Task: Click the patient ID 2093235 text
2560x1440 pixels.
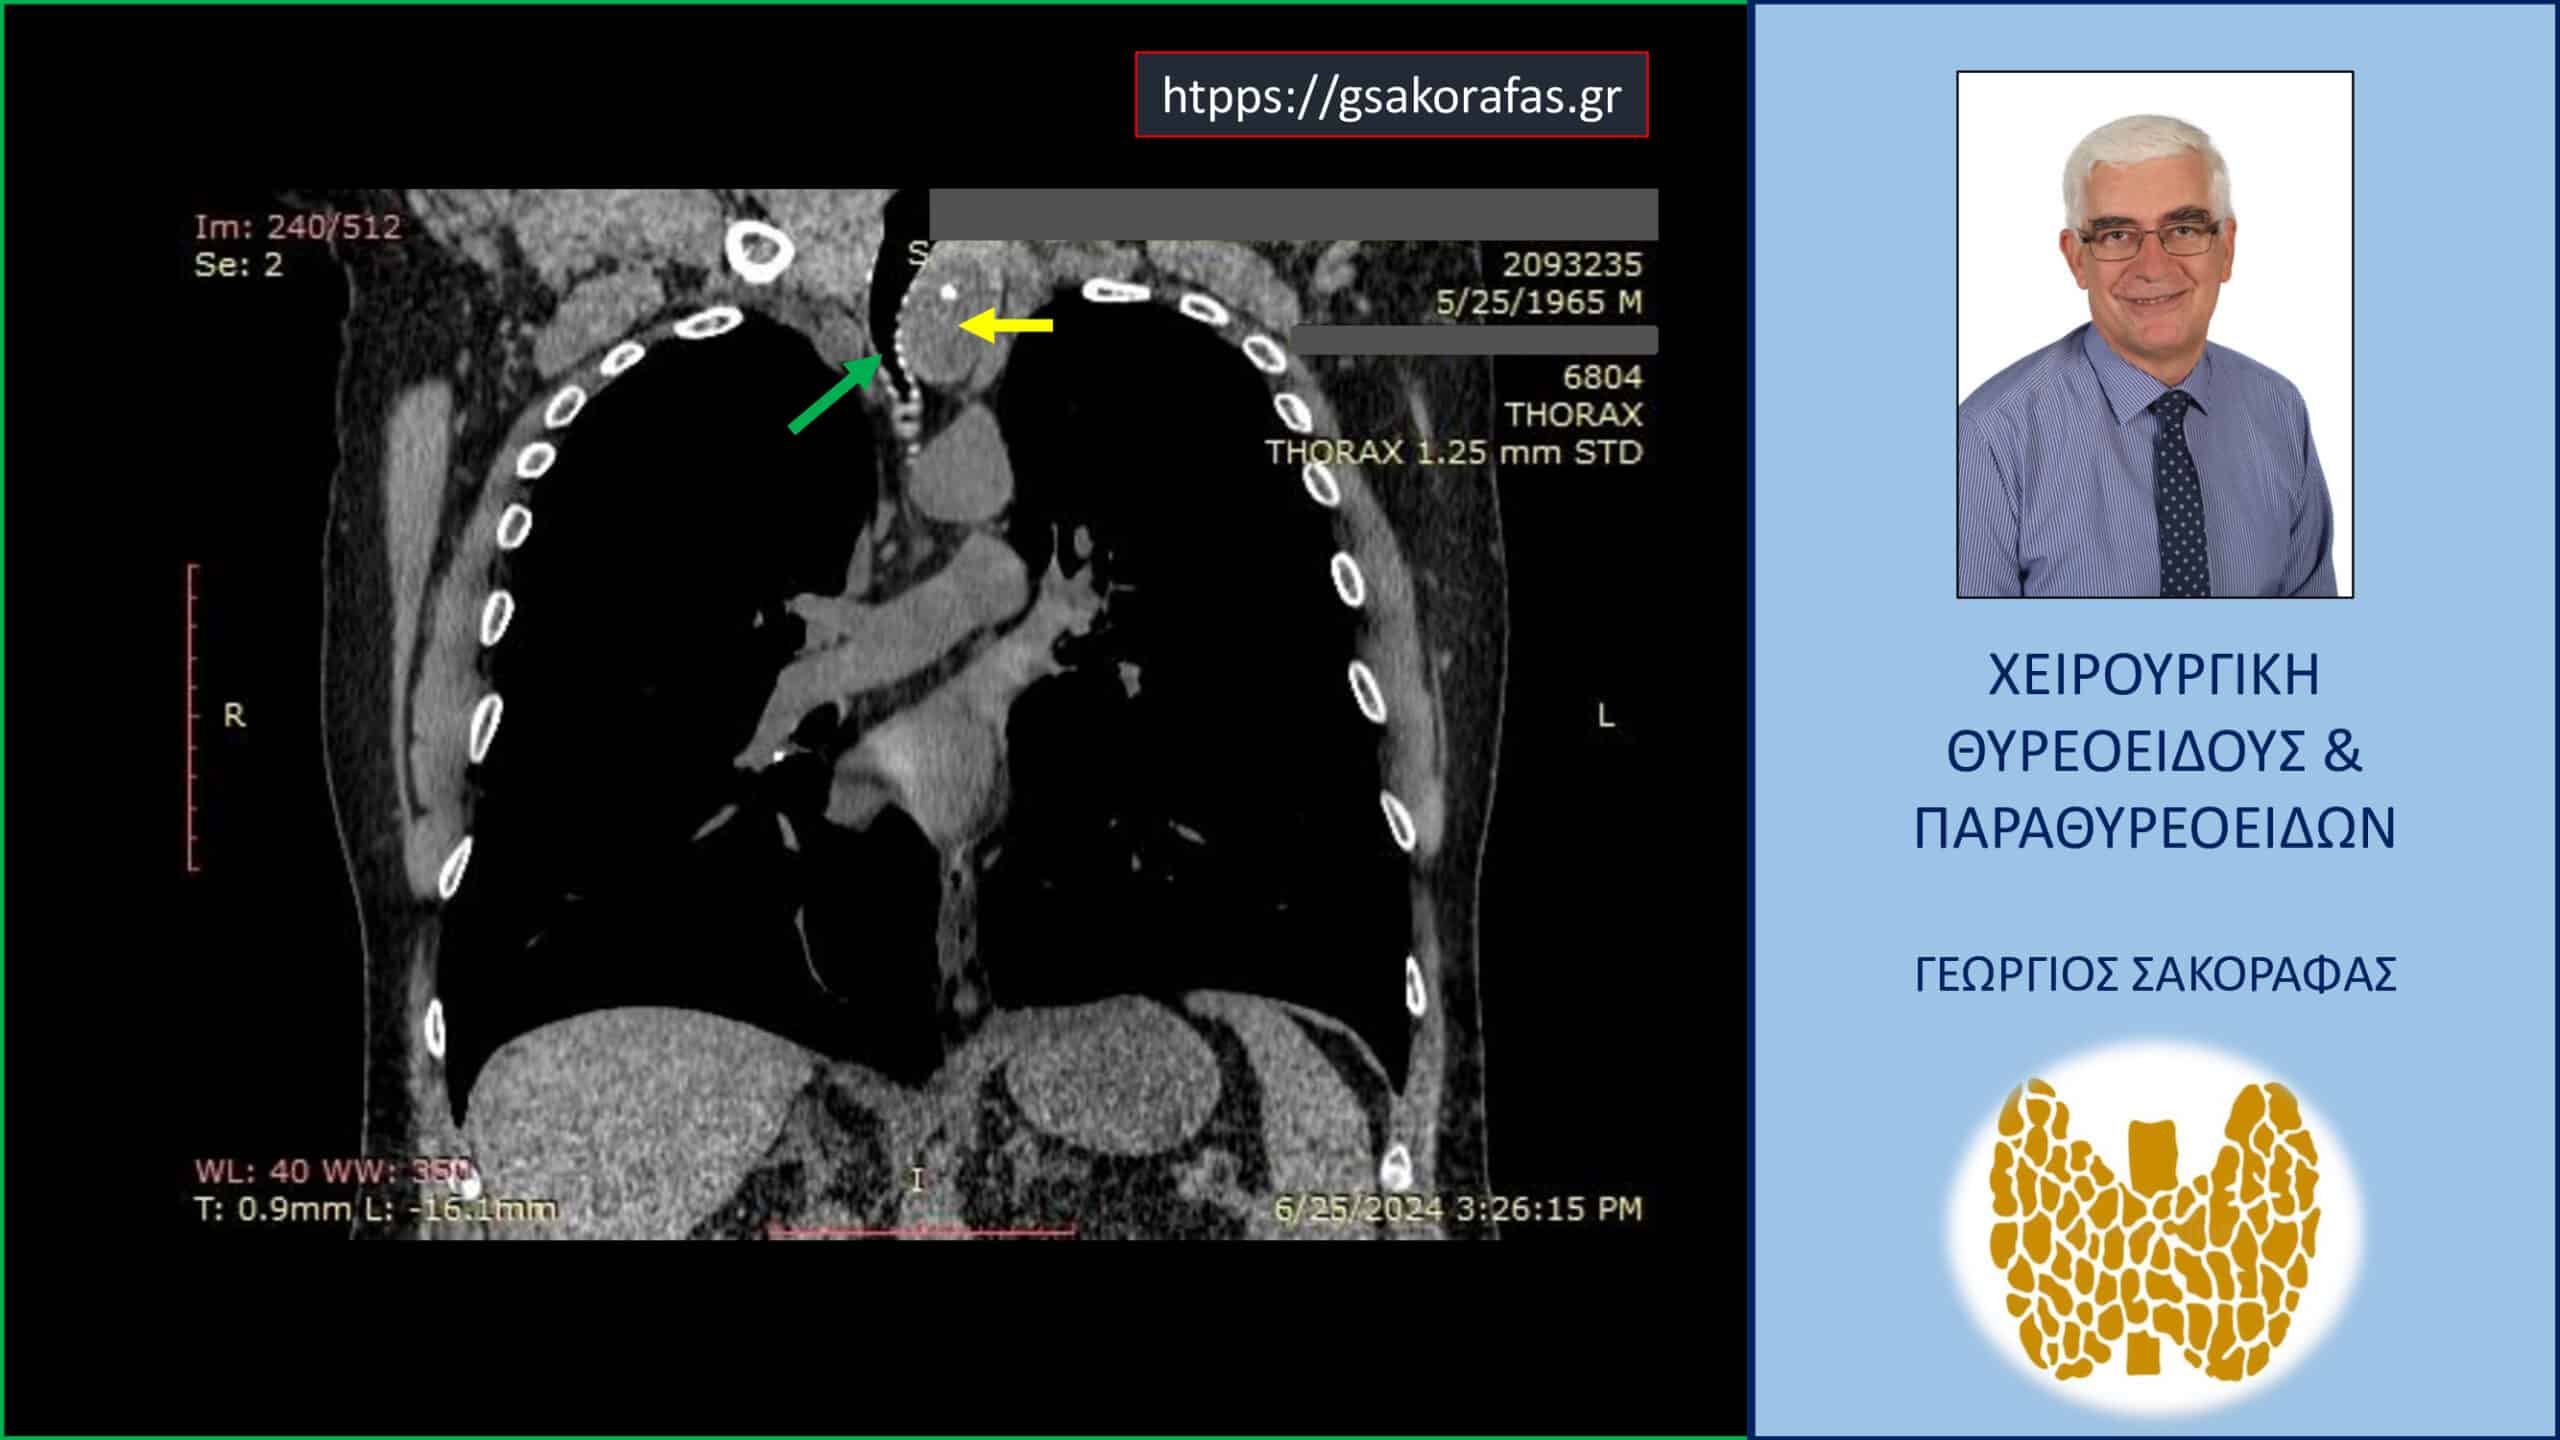Action: (1571, 264)
